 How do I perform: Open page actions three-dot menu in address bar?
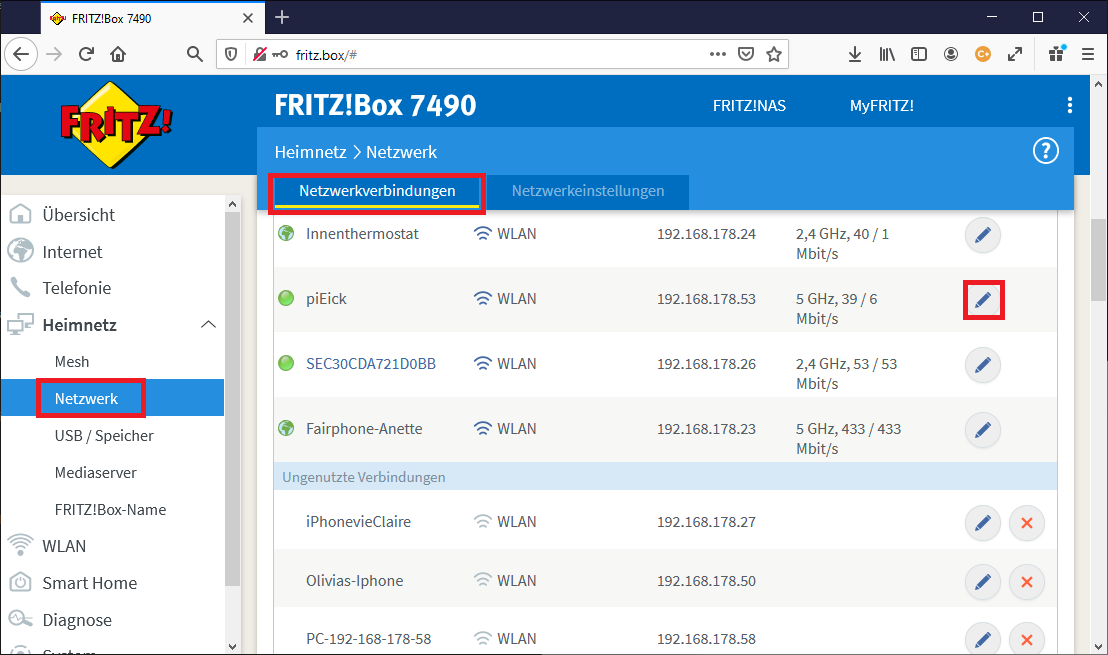[x=717, y=54]
